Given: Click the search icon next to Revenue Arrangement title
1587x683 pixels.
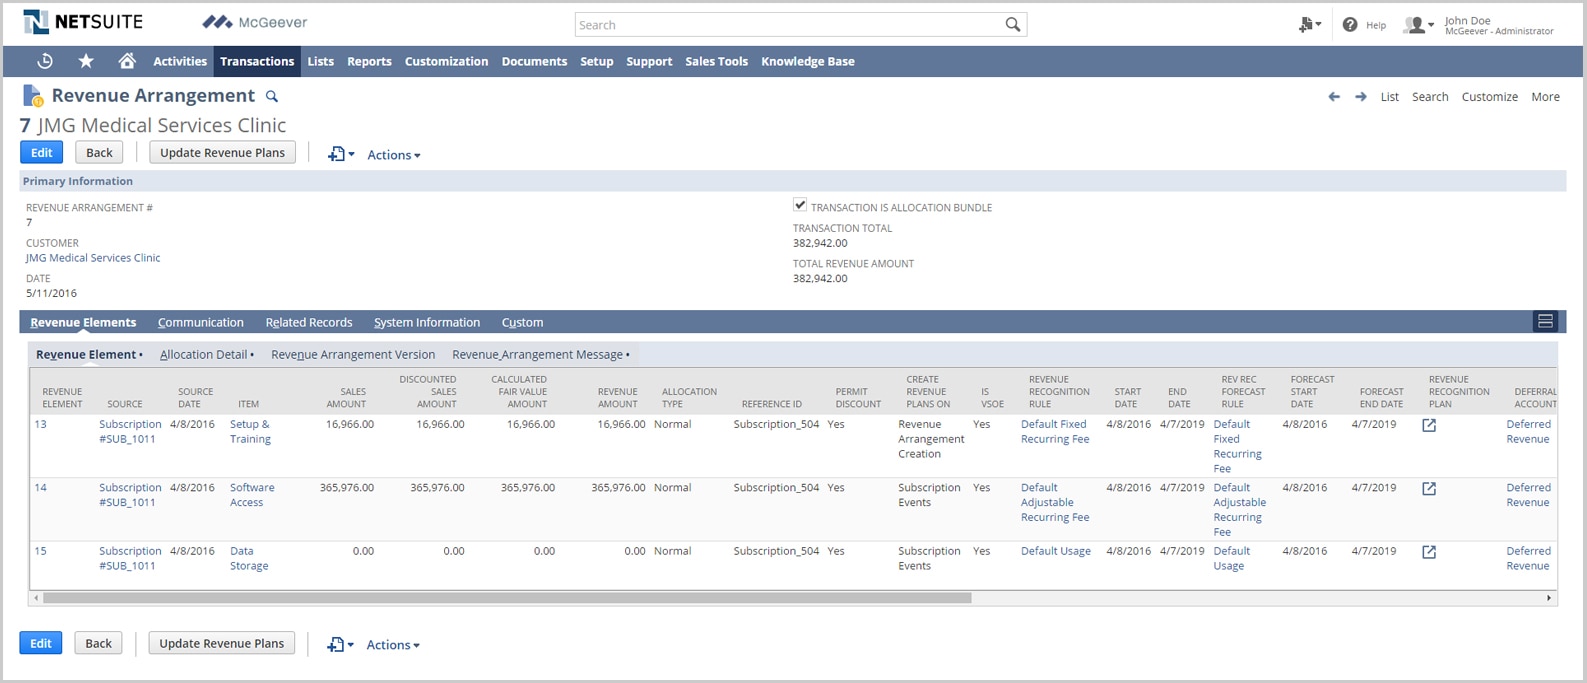Looking at the screenshot, I should coord(272,96).
